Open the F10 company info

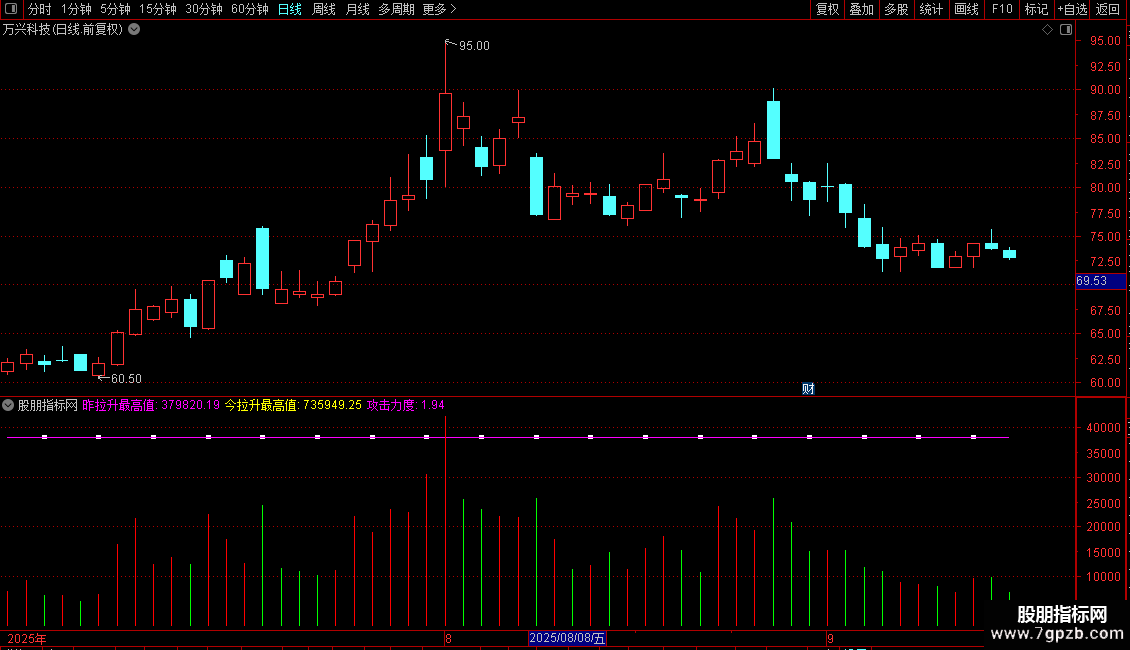click(1002, 9)
